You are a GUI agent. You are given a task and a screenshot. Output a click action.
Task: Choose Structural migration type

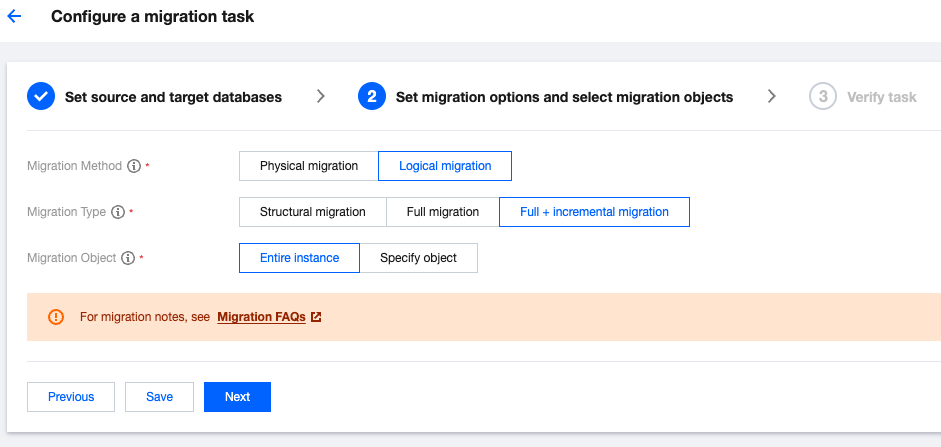(x=312, y=212)
